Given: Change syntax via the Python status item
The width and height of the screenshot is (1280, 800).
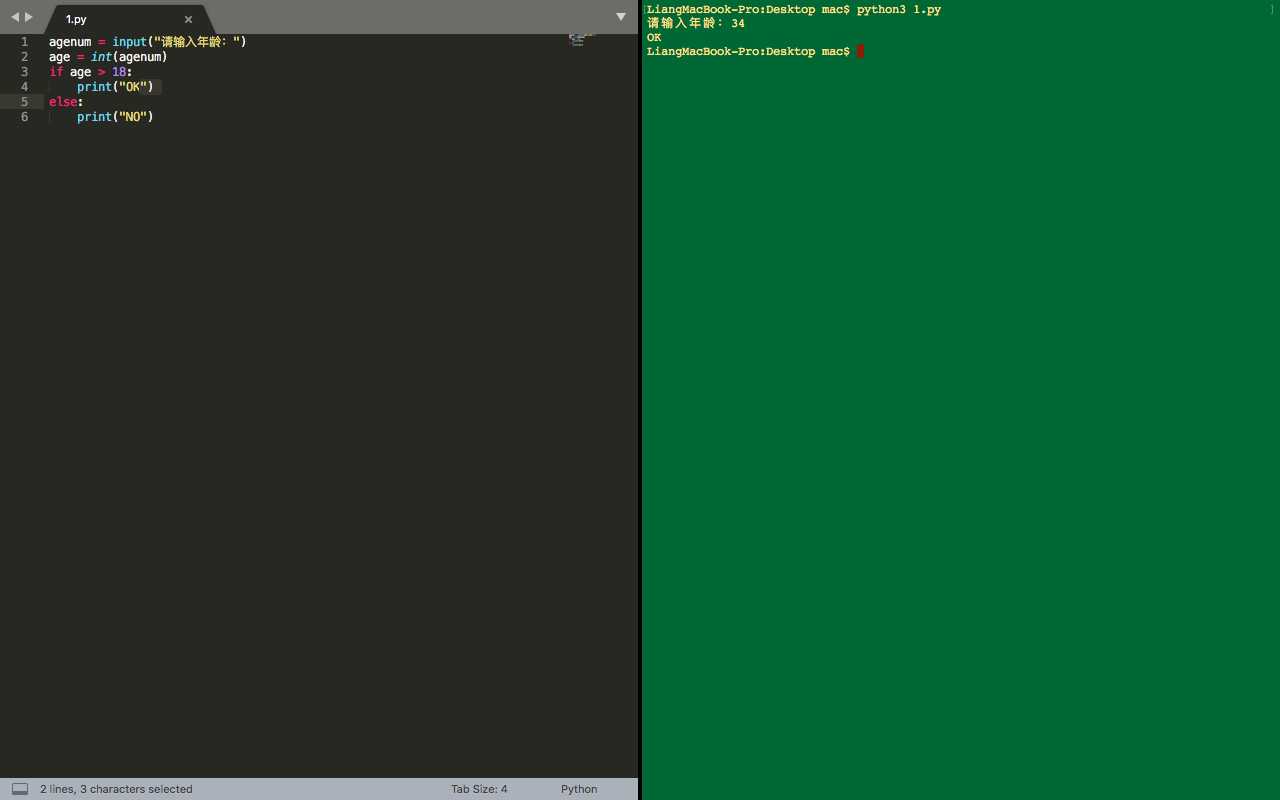Looking at the screenshot, I should pyautogui.click(x=579, y=789).
